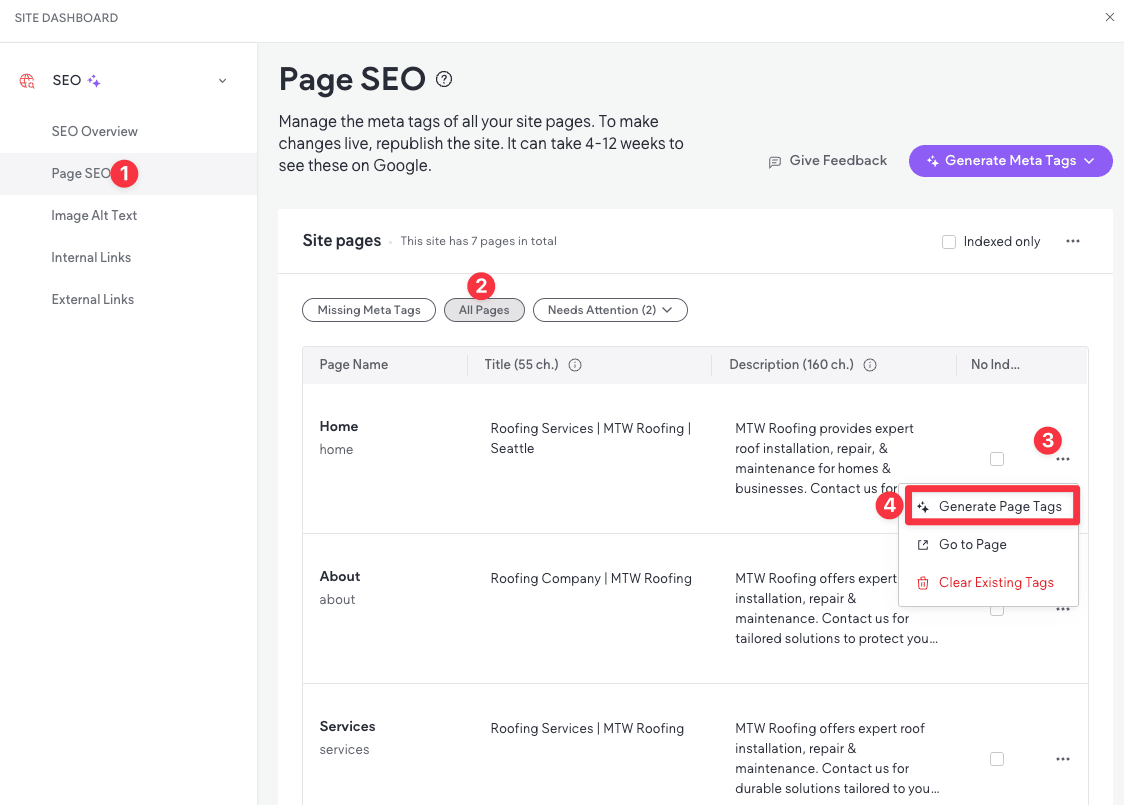Toggle the Indexed only checkbox
The width and height of the screenshot is (1124, 805).
point(948,242)
